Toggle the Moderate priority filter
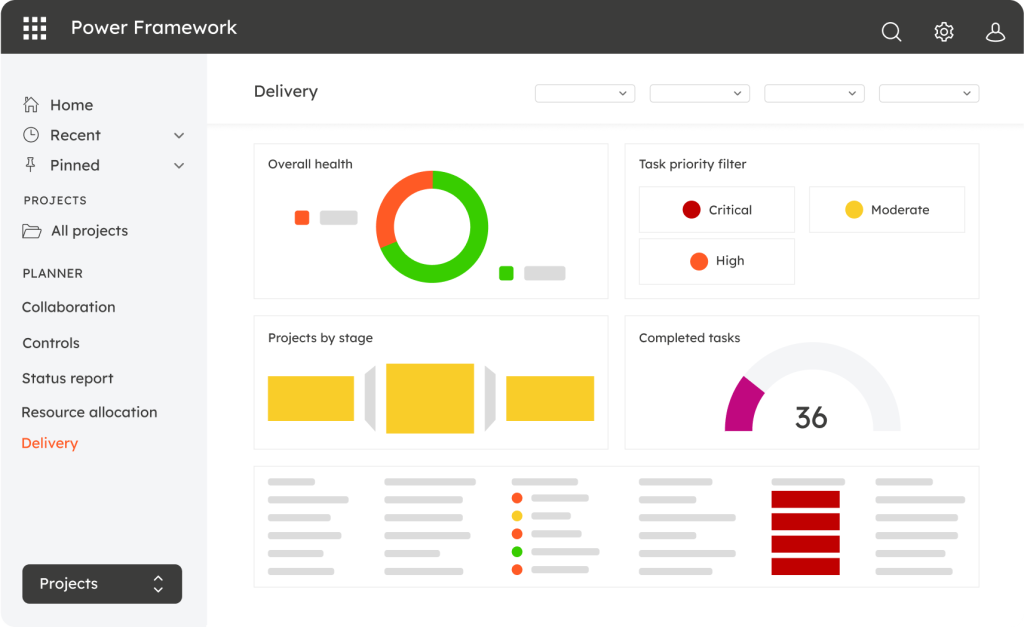The width and height of the screenshot is (1024, 627). (886, 210)
